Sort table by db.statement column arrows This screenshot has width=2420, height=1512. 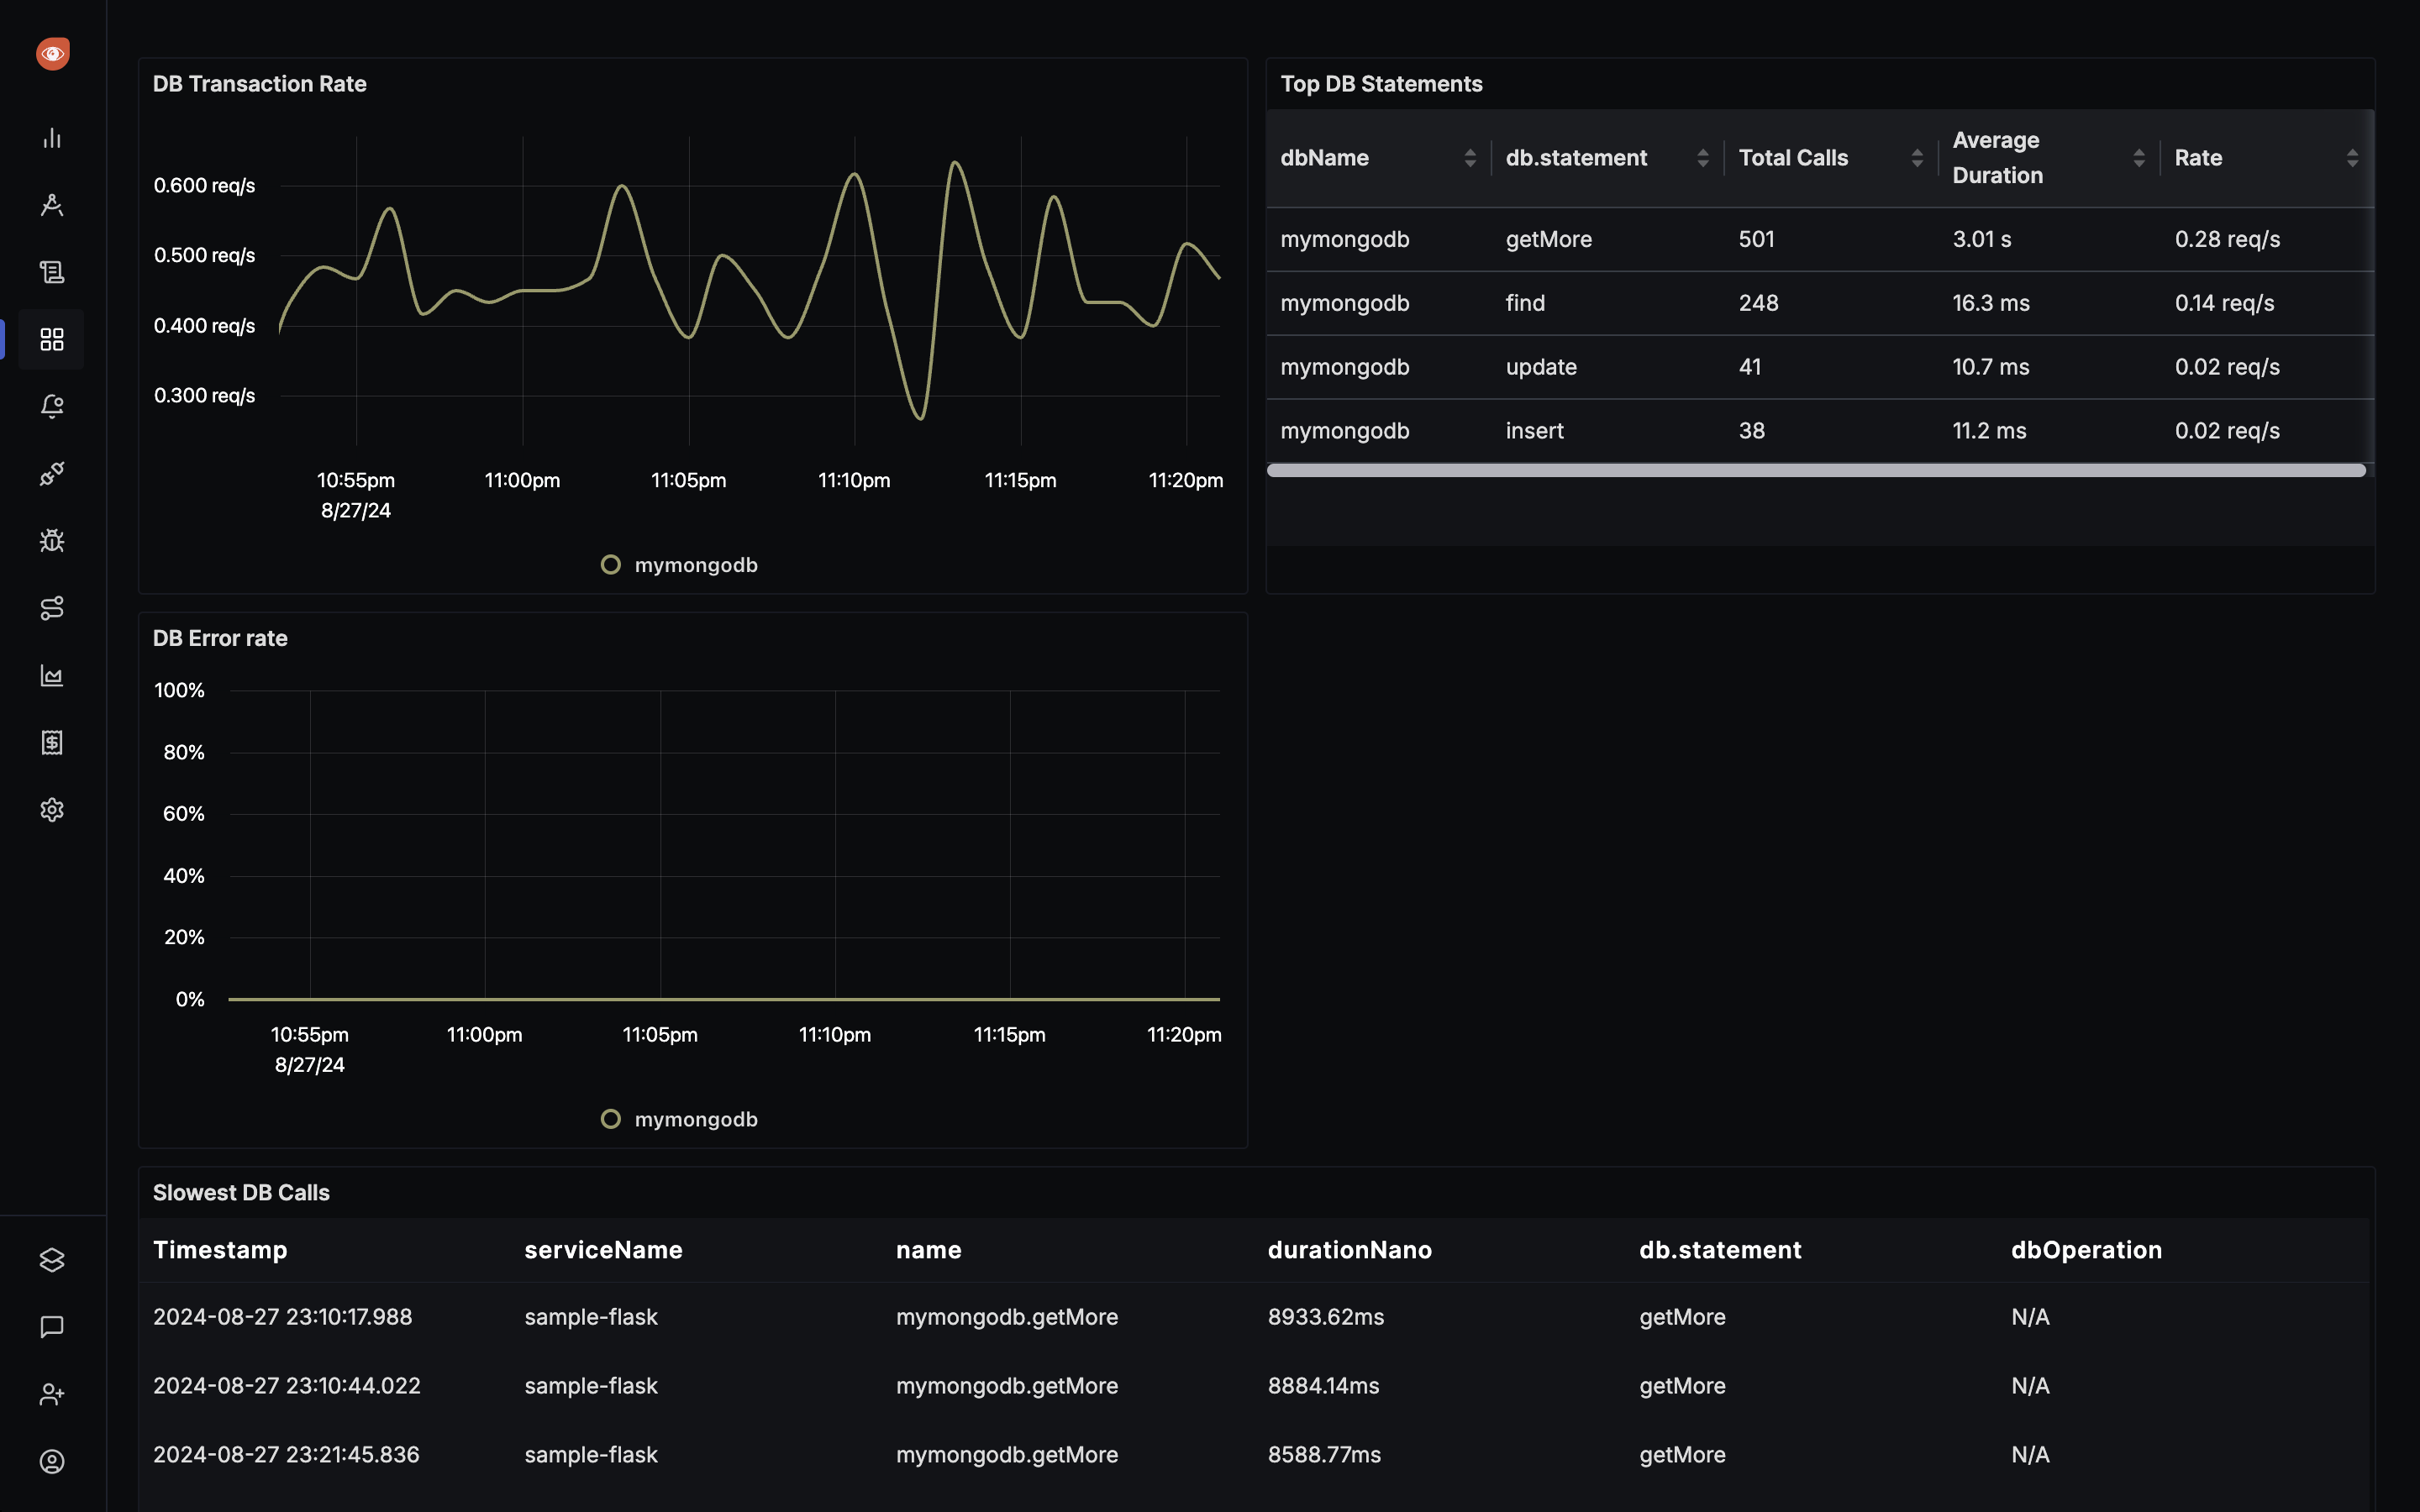pyautogui.click(x=1703, y=158)
